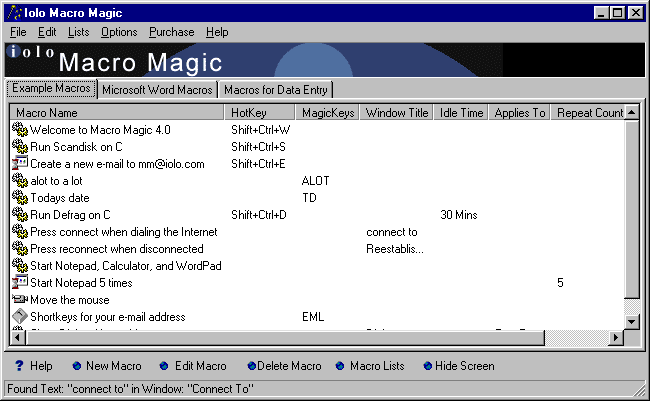Image resolution: width=650 pixels, height=401 pixels.
Task: Switch to the Macros for Data Entry tab
Action: click(276, 90)
